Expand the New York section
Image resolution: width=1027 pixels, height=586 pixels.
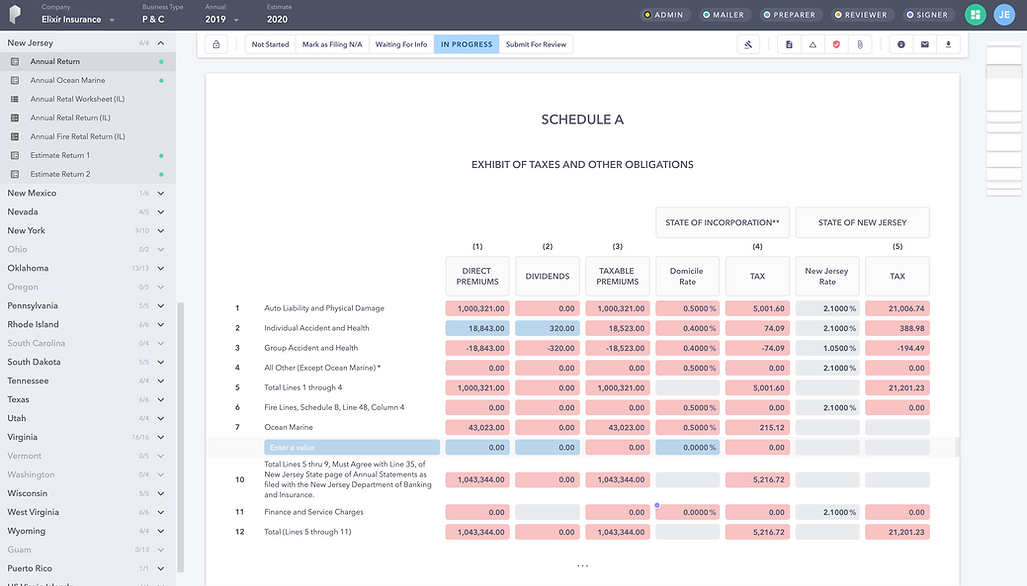(x=160, y=230)
